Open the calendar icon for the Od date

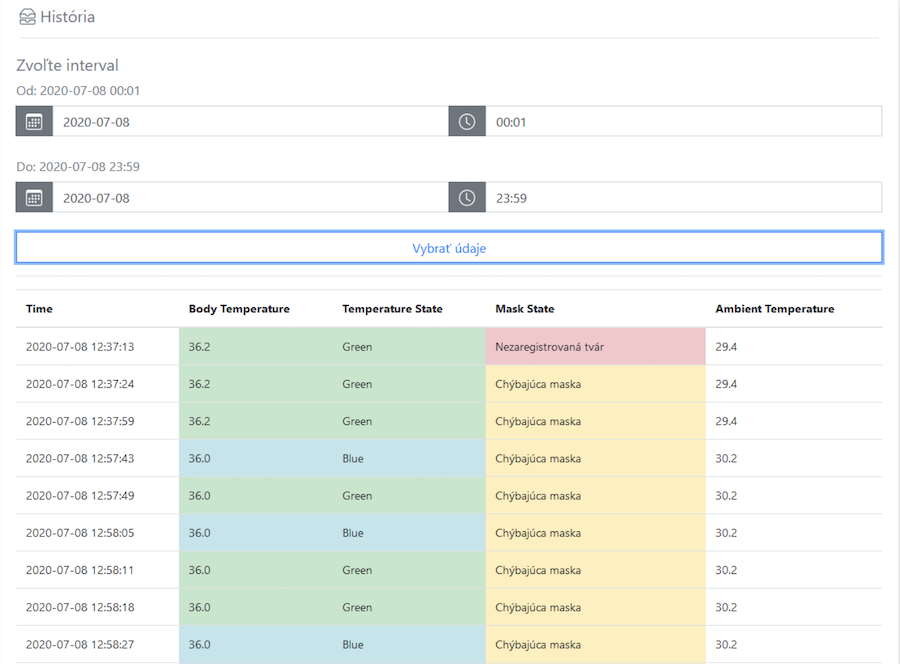[x=34, y=122]
